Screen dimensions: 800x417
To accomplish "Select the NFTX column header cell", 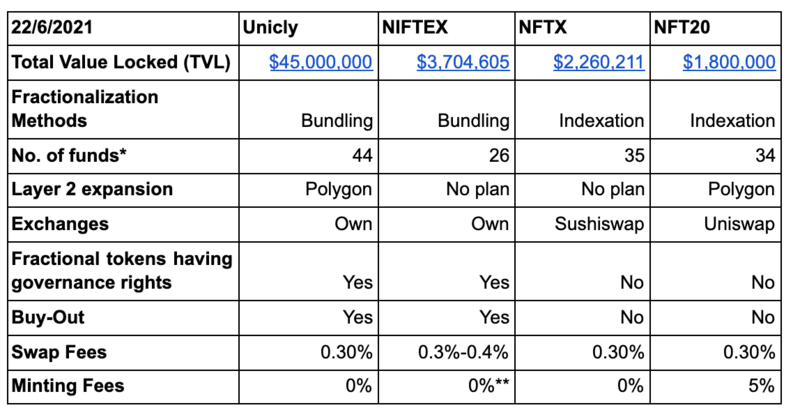I will tap(583, 28).
